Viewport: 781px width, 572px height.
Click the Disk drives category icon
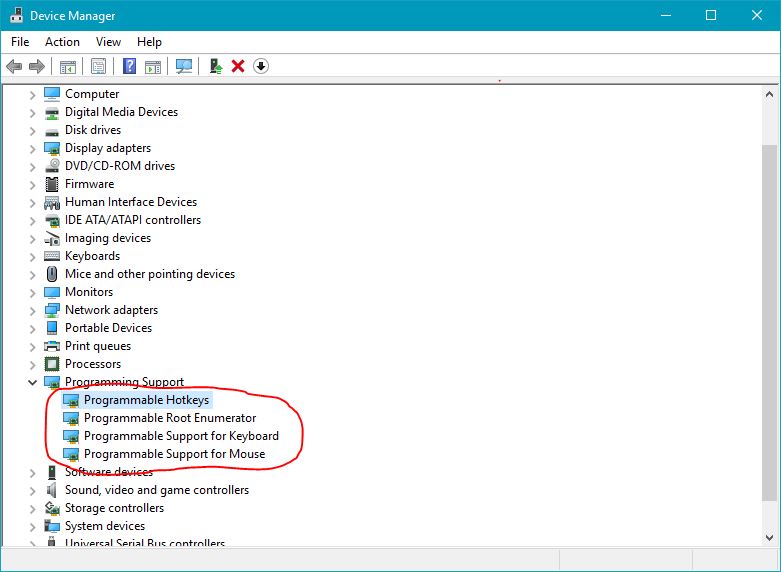click(52, 131)
